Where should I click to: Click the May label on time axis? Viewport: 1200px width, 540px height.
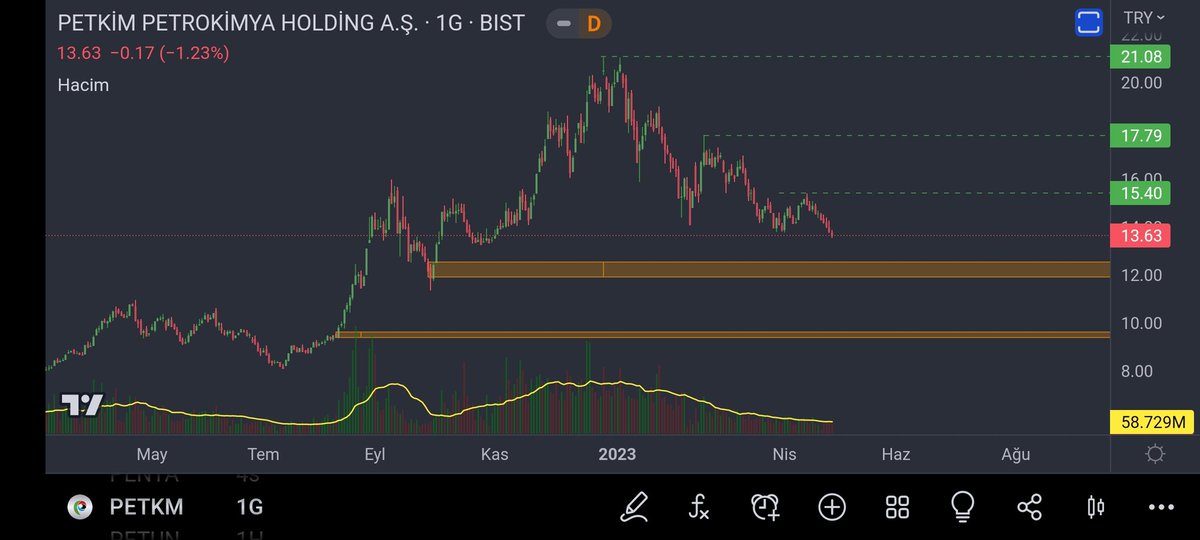click(152, 454)
